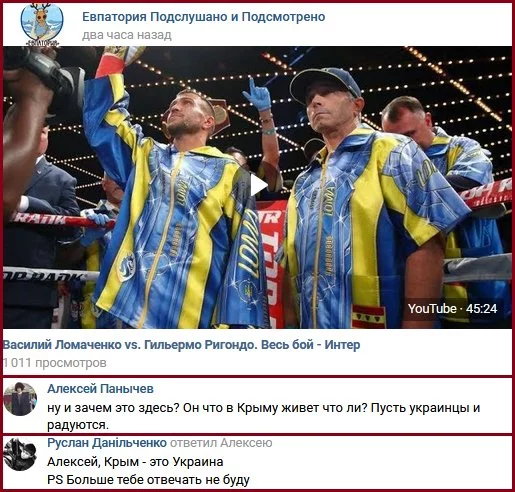This screenshot has height=492, width=515.
Task: Open Руслан Данільченко's profile name link
Action: pos(107,443)
